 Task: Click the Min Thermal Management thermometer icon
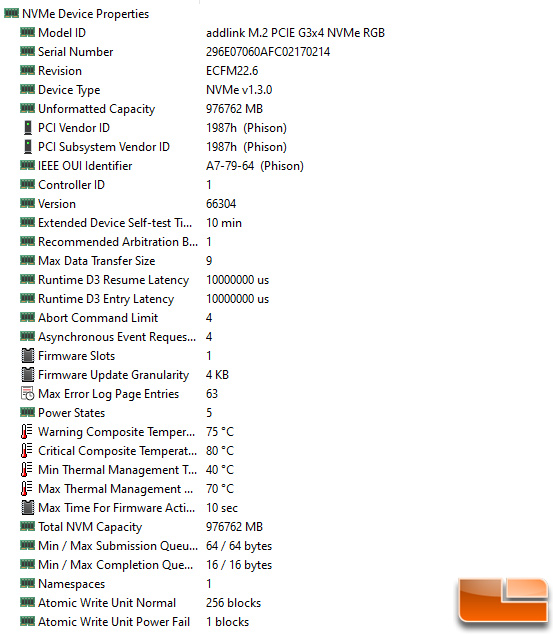click(x=27, y=470)
